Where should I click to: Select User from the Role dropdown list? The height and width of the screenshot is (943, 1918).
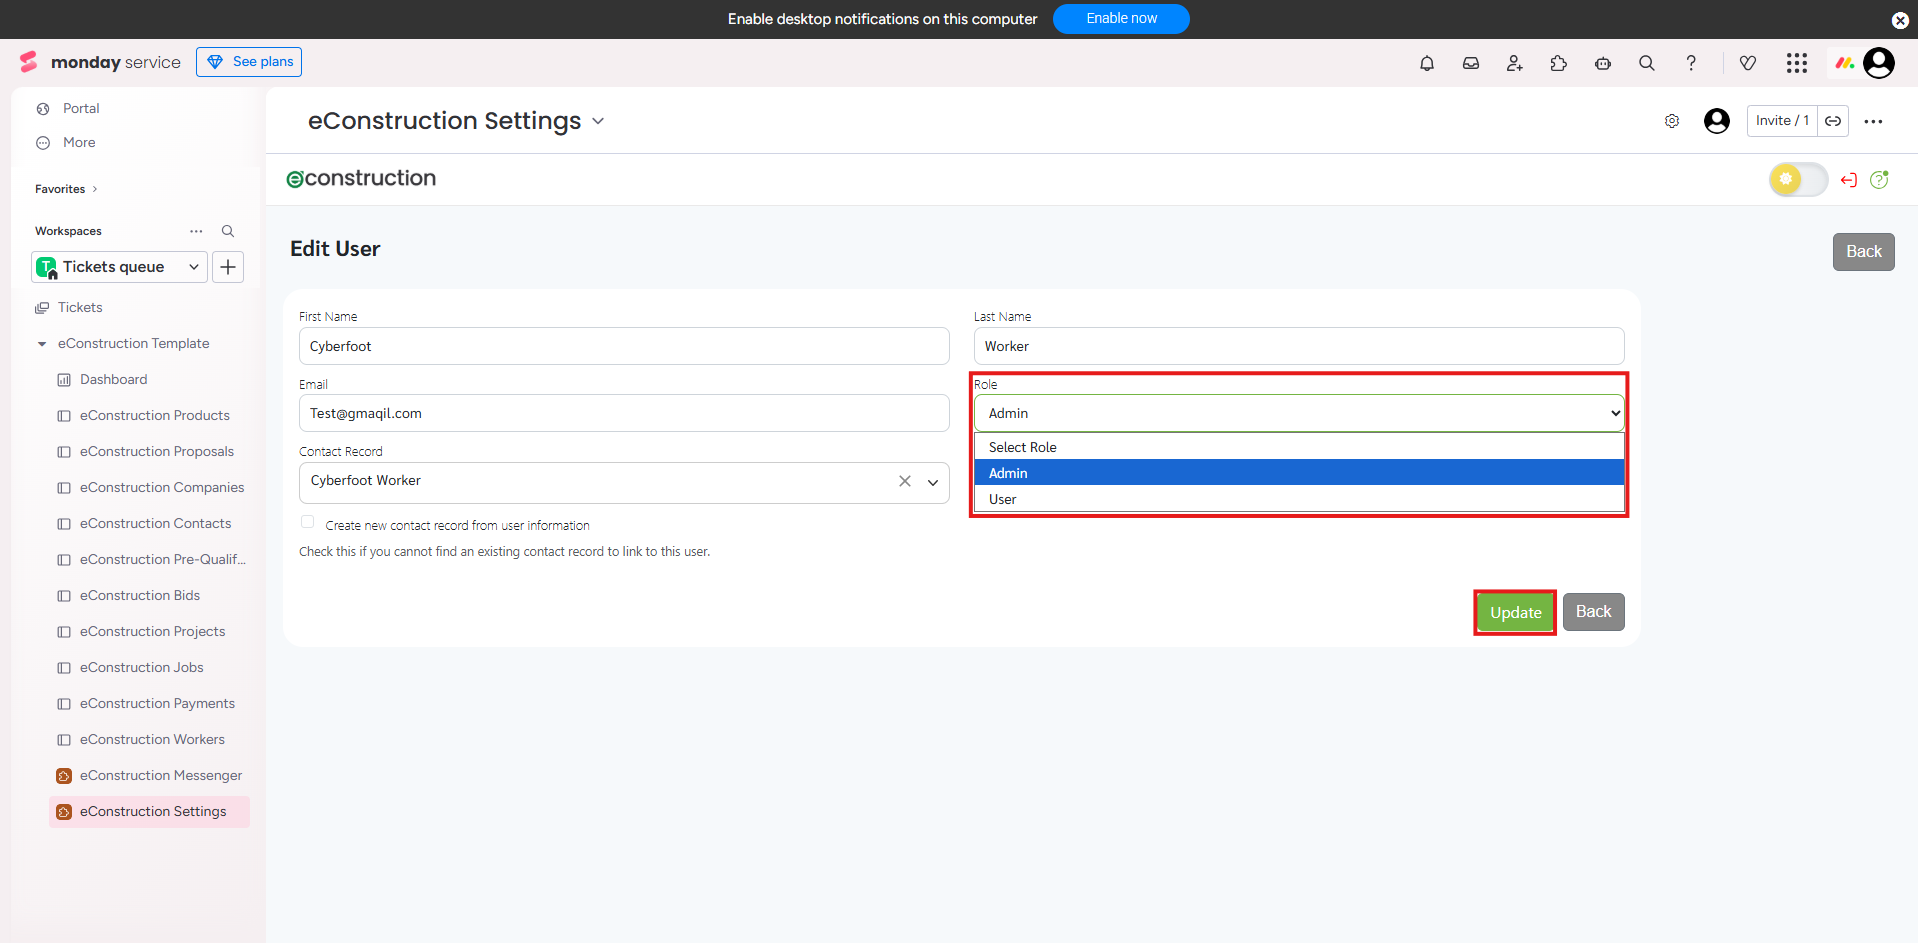[x=1003, y=499]
